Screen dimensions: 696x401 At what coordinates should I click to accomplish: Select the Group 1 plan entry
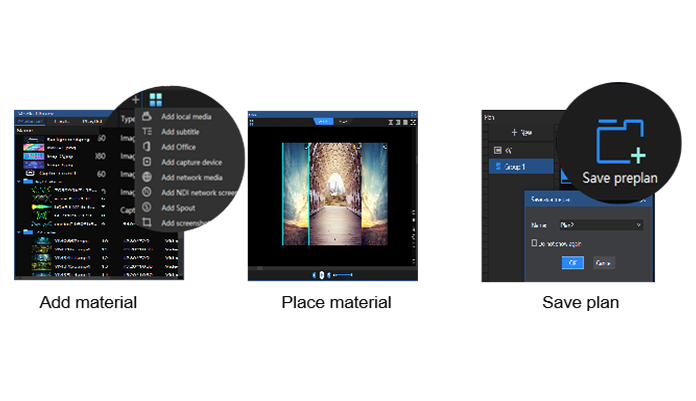click(521, 167)
